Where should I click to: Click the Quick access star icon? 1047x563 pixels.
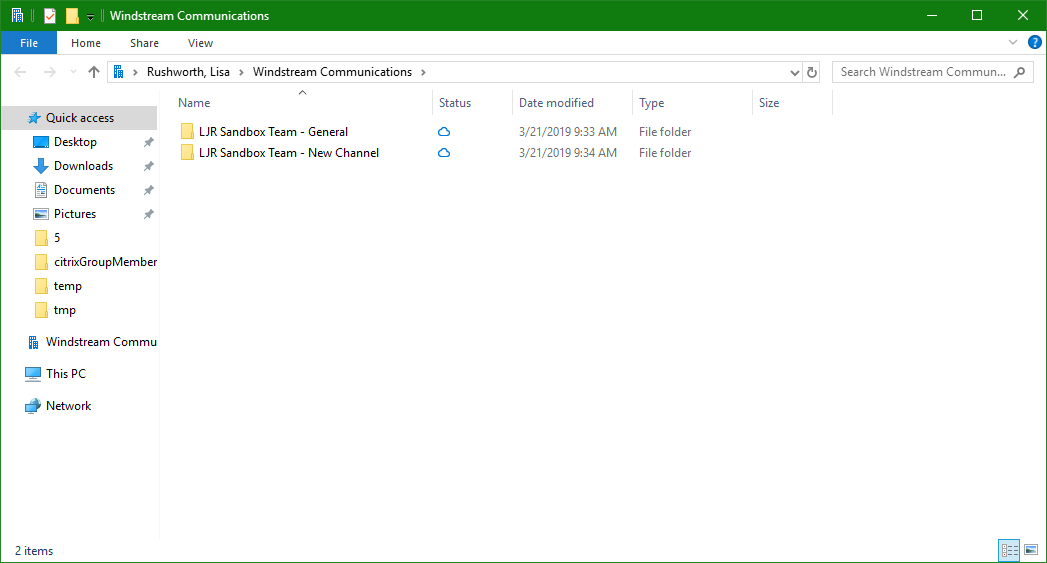(x=33, y=118)
